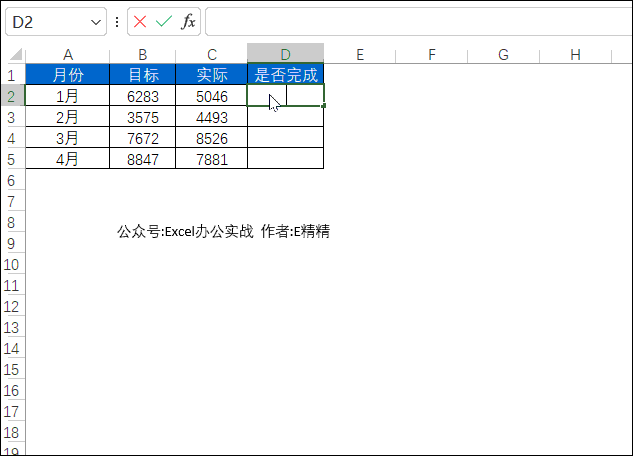The height and width of the screenshot is (456, 633).
Task: Click into the formula bar input
Action: pos(419,21)
